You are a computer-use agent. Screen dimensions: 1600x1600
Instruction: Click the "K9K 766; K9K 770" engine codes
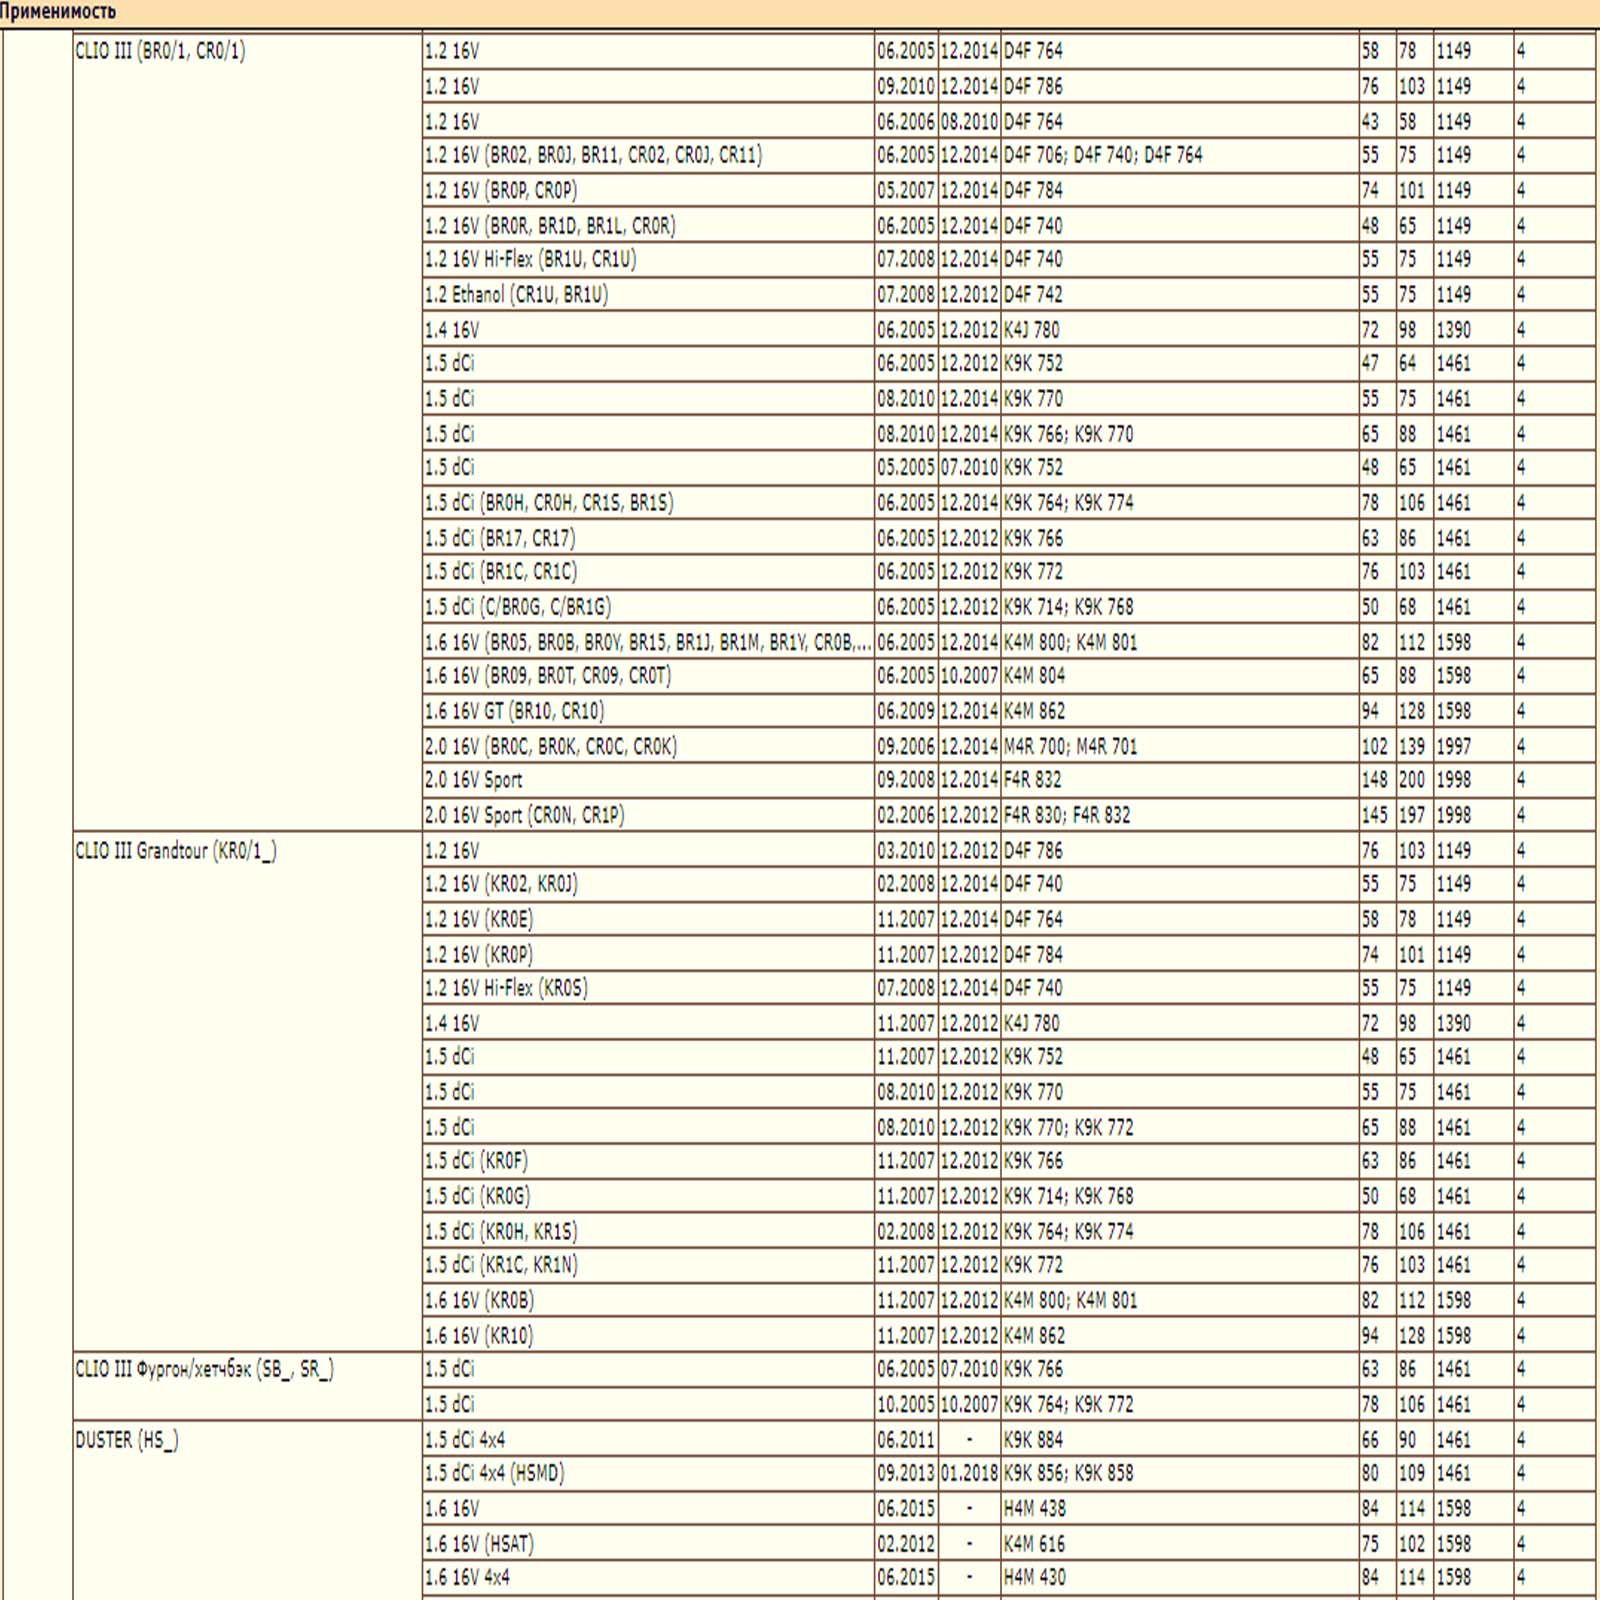(1068, 434)
